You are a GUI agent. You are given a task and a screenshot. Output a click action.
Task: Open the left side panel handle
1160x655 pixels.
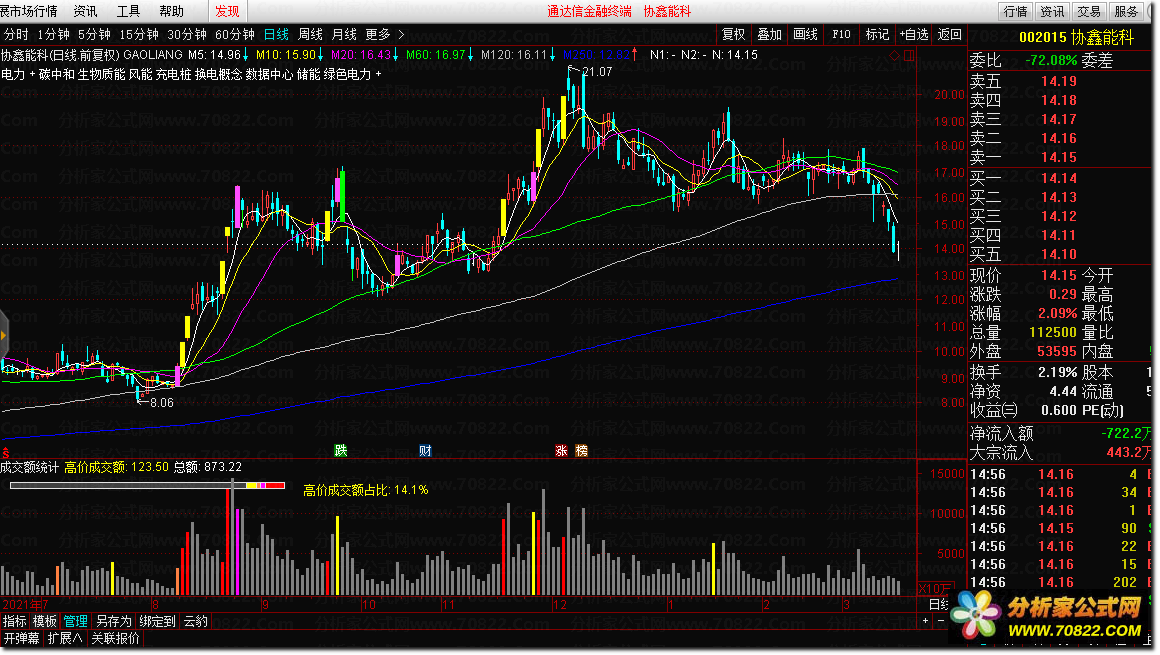pos(4,335)
